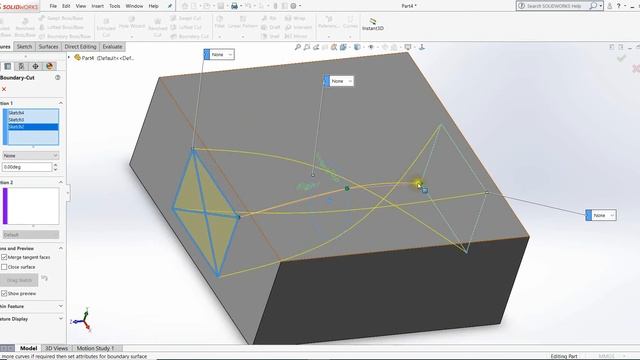The height and width of the screenshot is (360, 640).
Task: Click the Zoom to Fit view icon
Action: coord(298,47)
